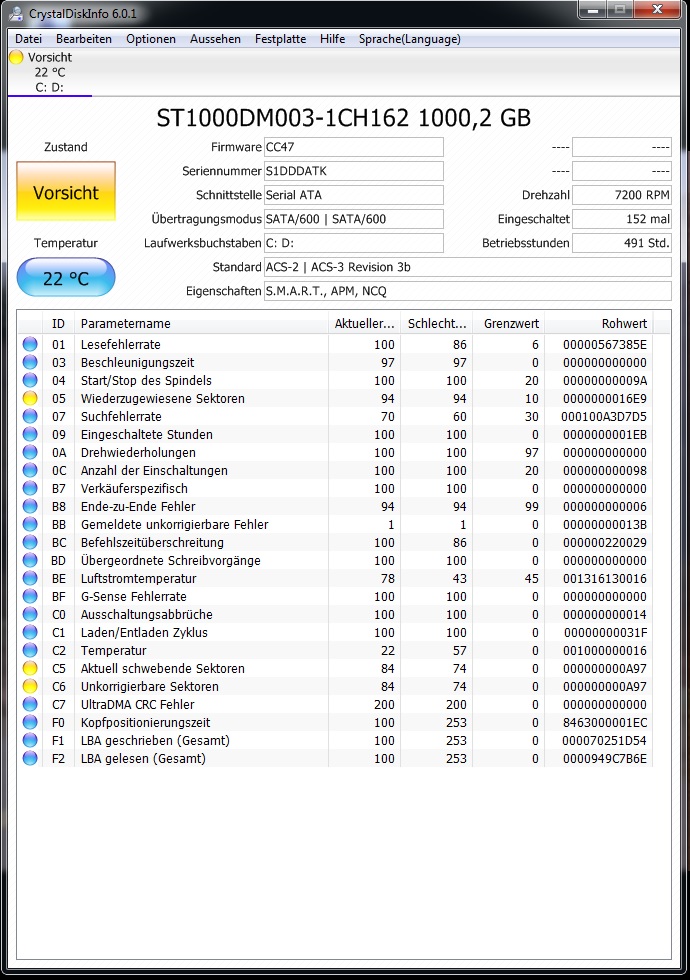Click status orb for Drehwiederholungen row
690x980 pixels.
click(x=29, y=452)
